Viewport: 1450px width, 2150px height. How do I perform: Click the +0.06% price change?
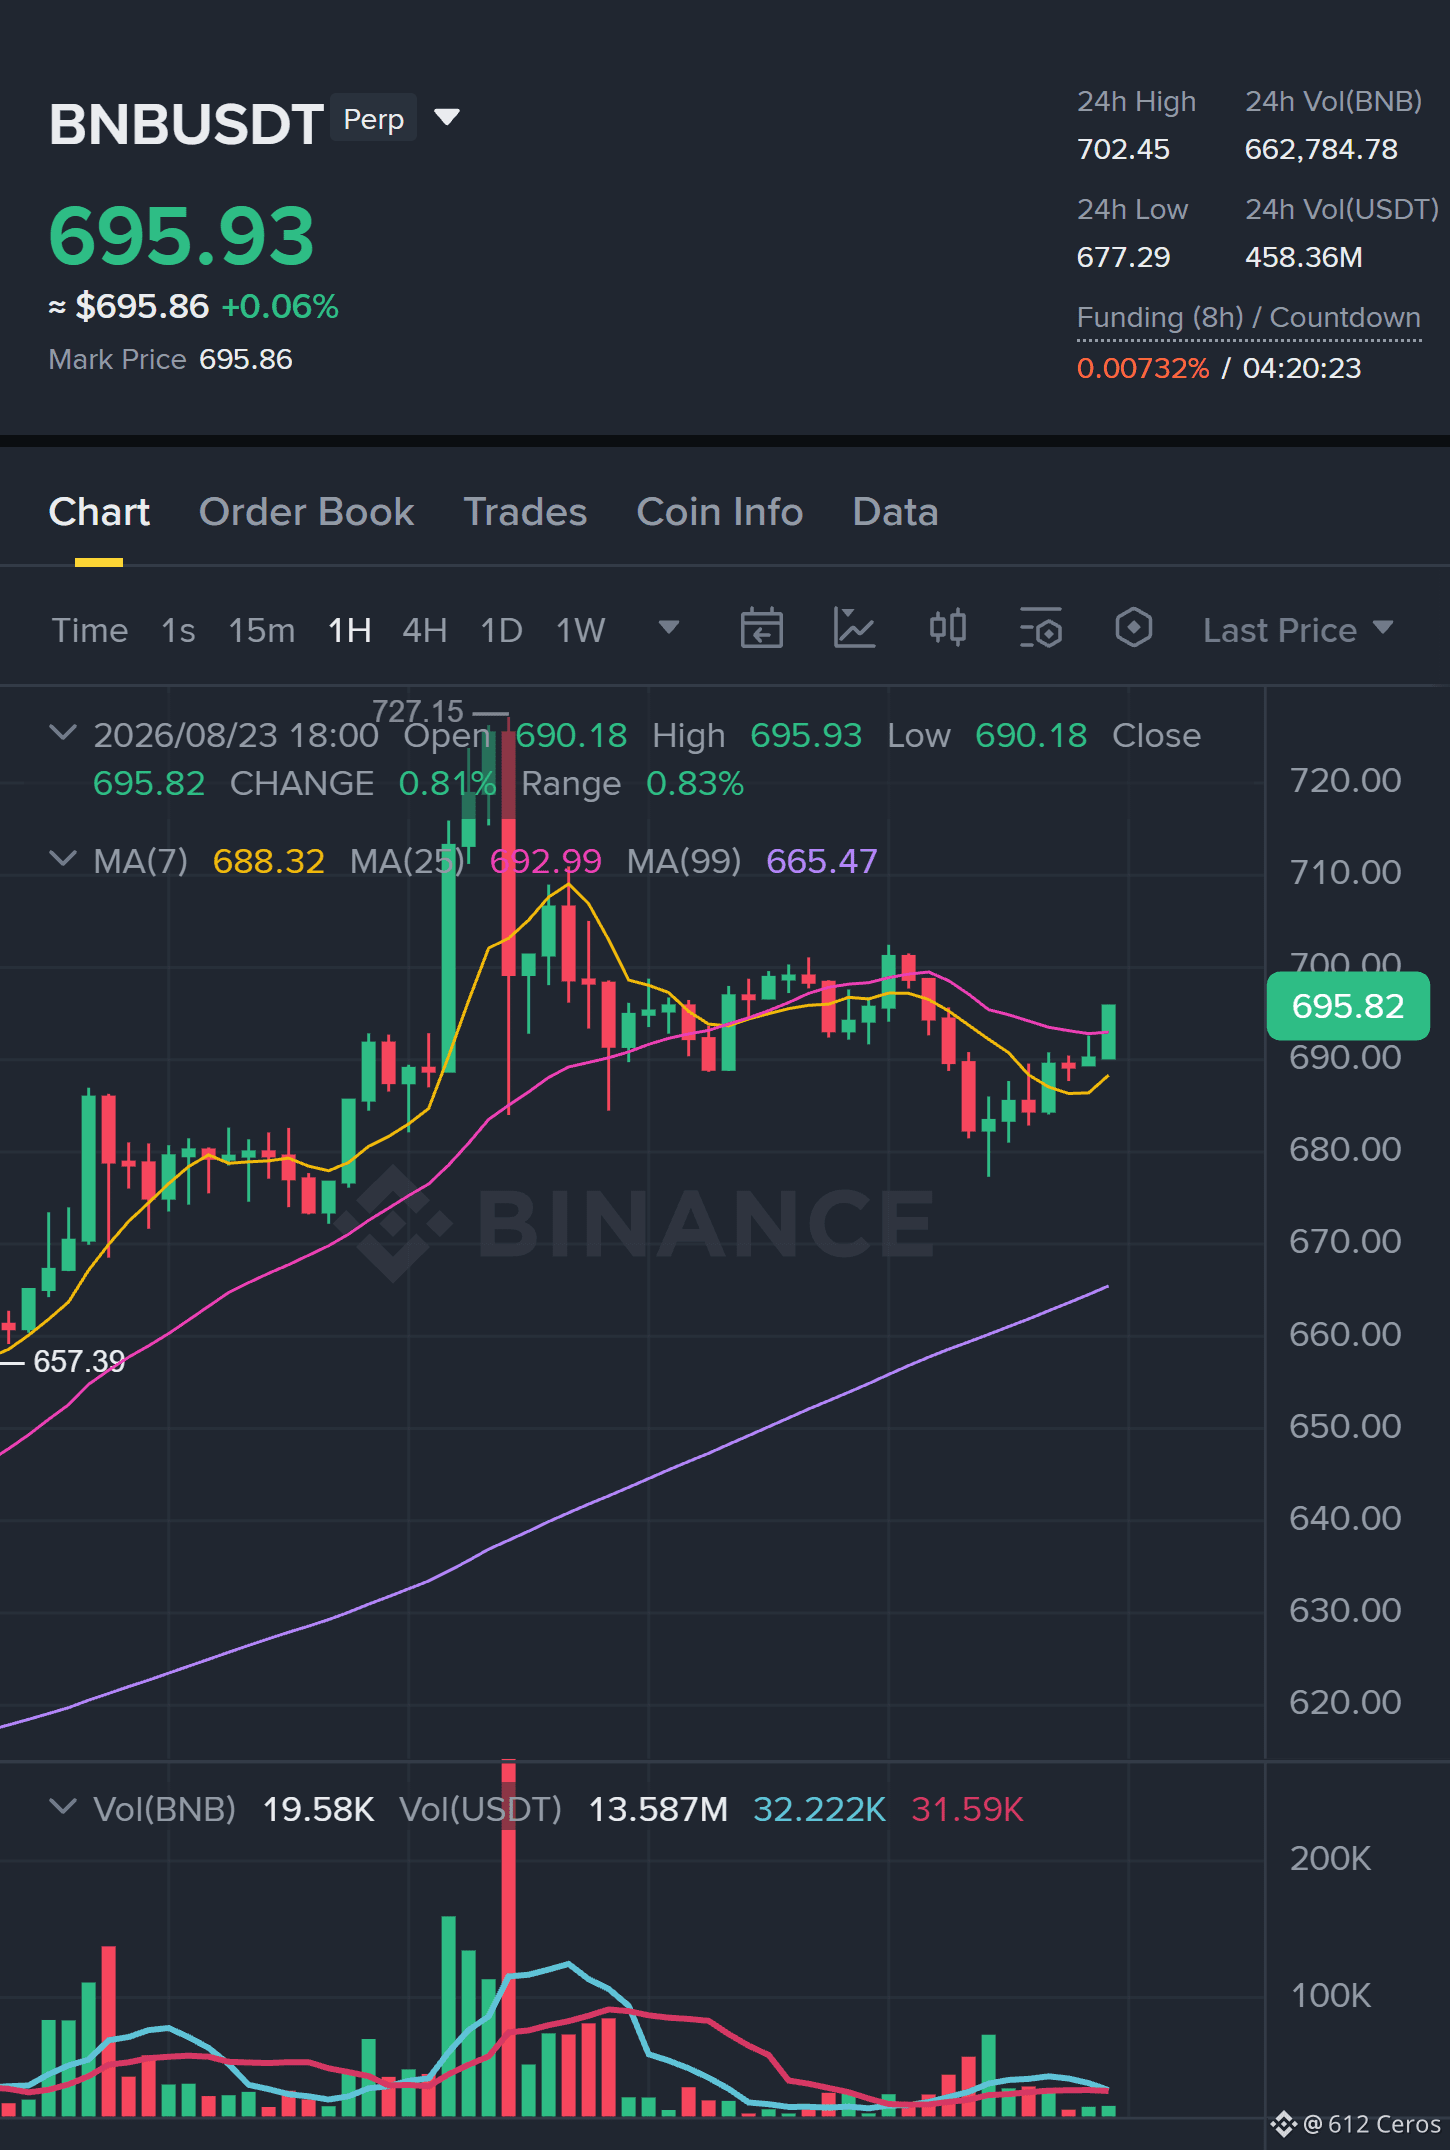pos(280,307)
